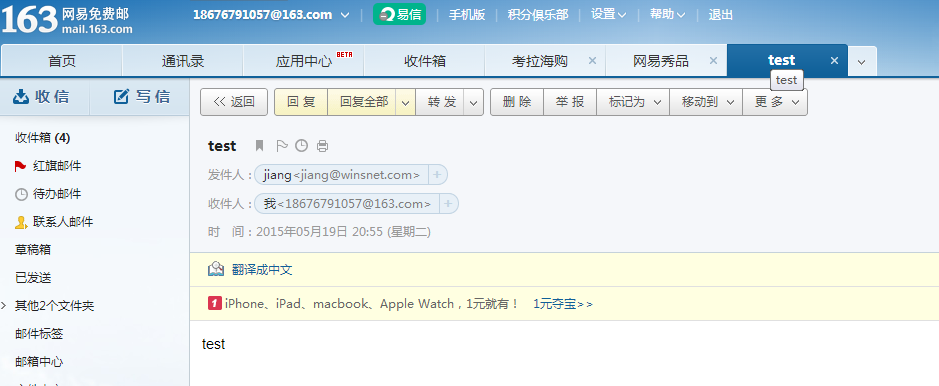Switch to 通讯录 tab

click(183, 61)
